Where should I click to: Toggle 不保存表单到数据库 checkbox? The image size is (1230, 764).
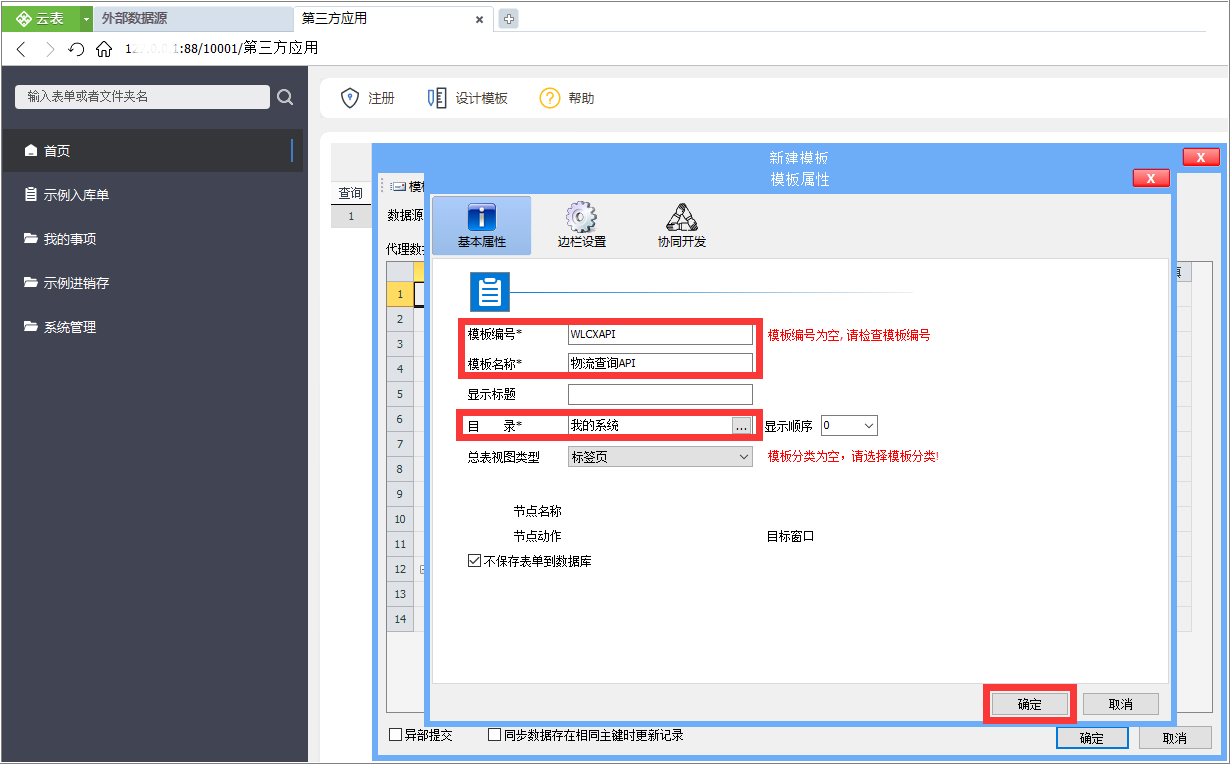(474, 562)
